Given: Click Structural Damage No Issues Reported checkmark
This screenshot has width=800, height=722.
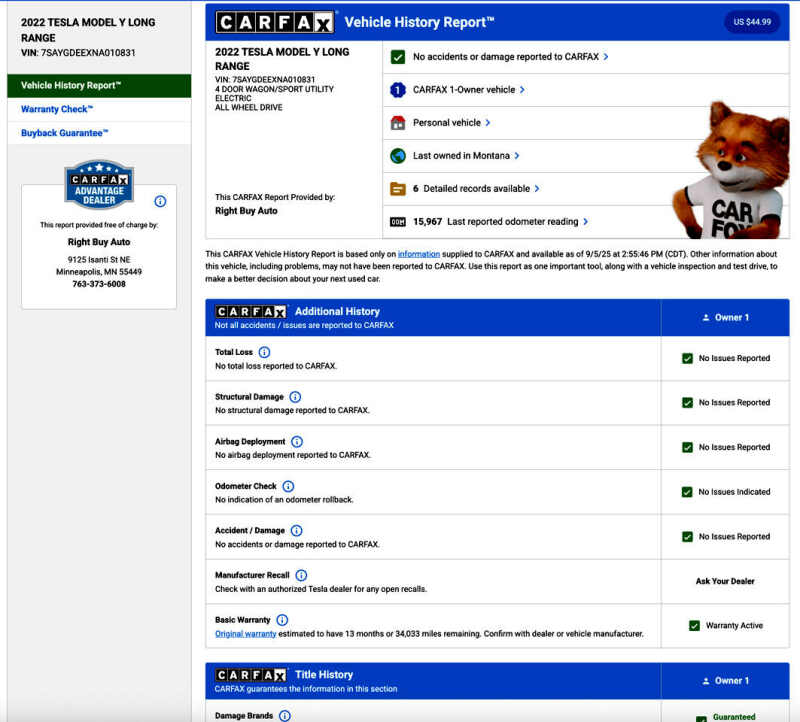Looking at the screenshot, I should pyautogui.click(x=687, y=403).
